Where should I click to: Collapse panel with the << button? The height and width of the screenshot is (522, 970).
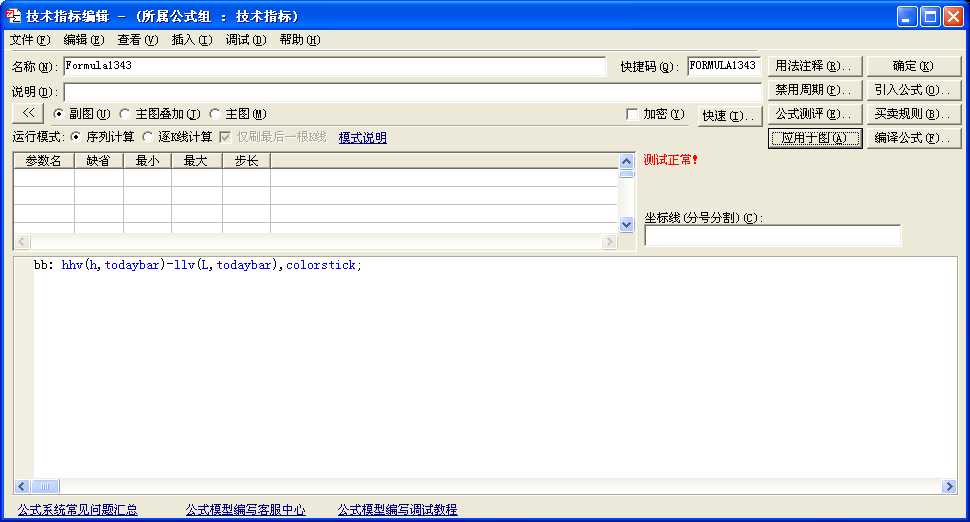coord(28,114)
